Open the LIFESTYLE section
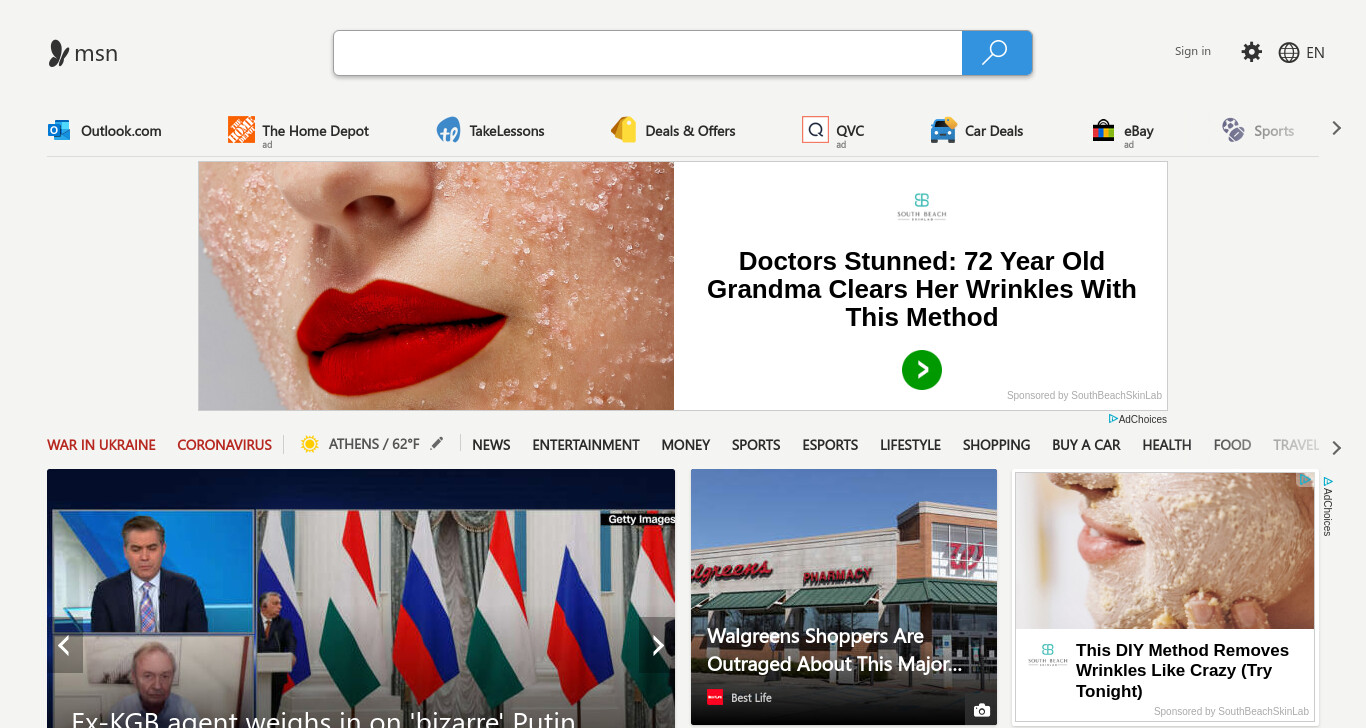Screen dimensions: 1366x728 911,445
